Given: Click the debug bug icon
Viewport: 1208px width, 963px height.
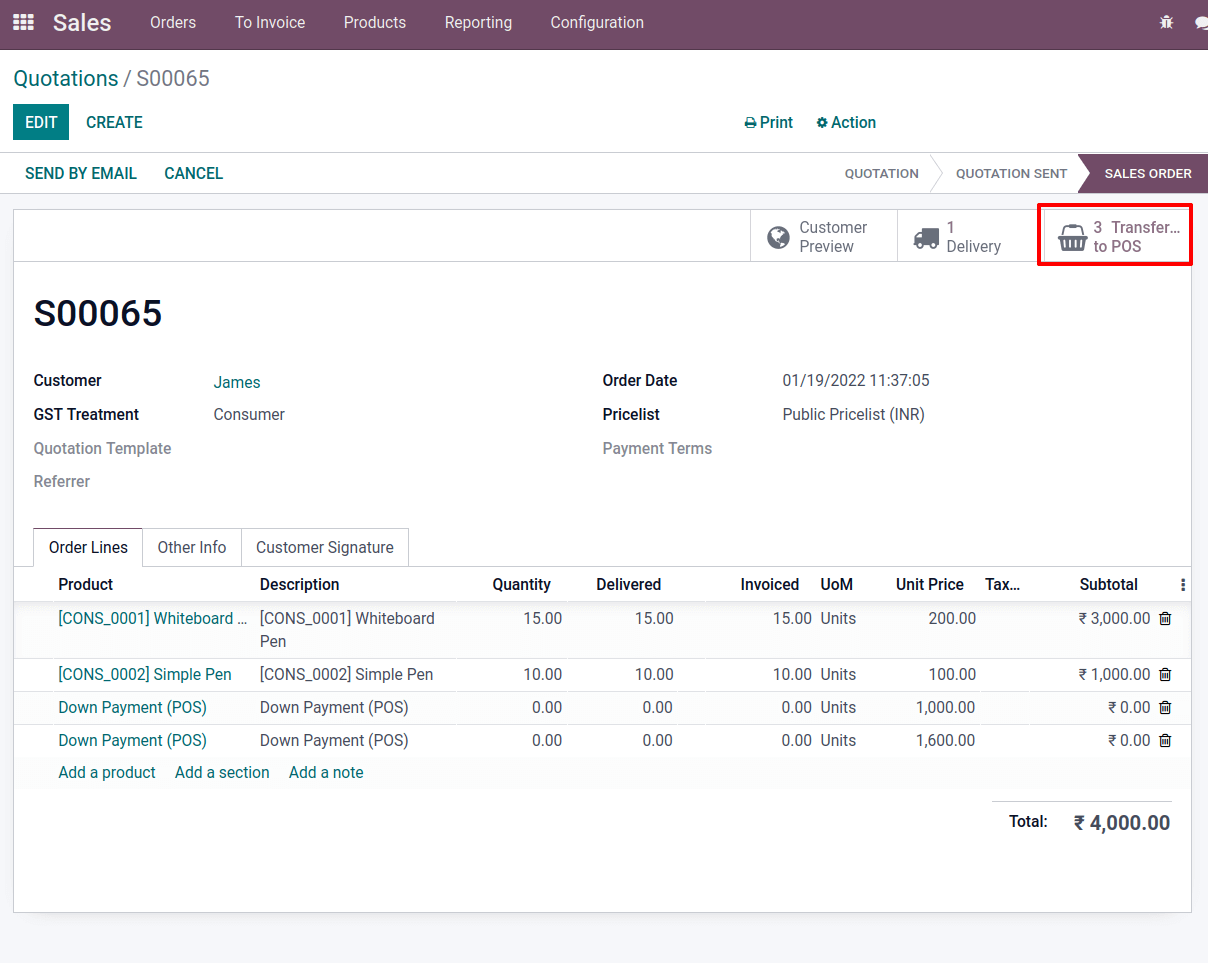Looking at the screenshot, I should click(x=1166, y=22).
